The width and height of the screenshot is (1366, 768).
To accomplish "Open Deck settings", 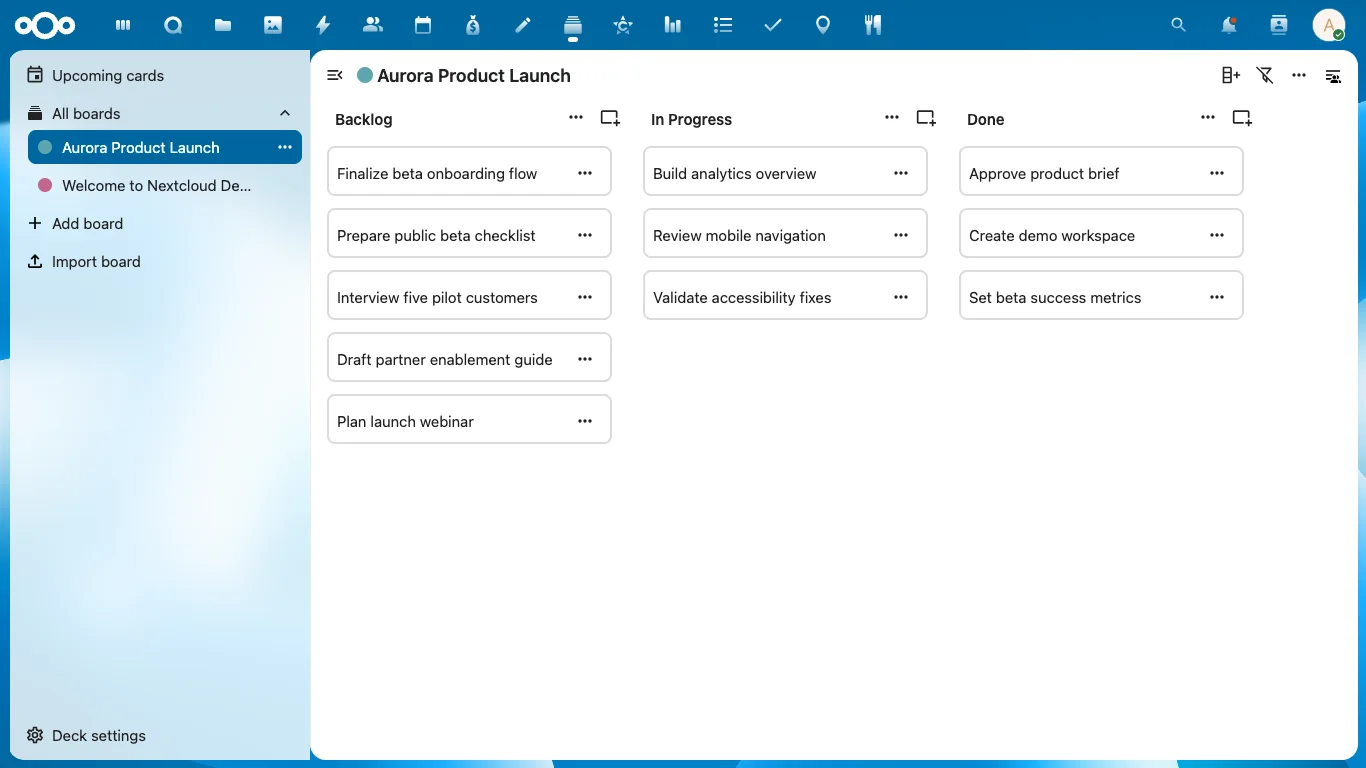I will tap(160, 735).
